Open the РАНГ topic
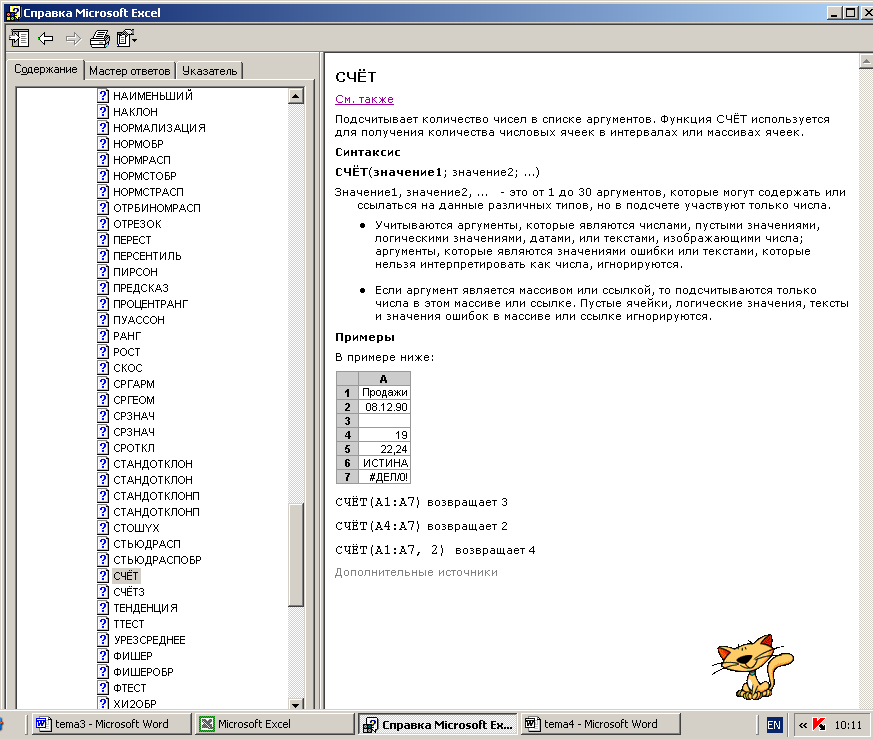Screen dimensions: 873x739 (x=127, y=336)
